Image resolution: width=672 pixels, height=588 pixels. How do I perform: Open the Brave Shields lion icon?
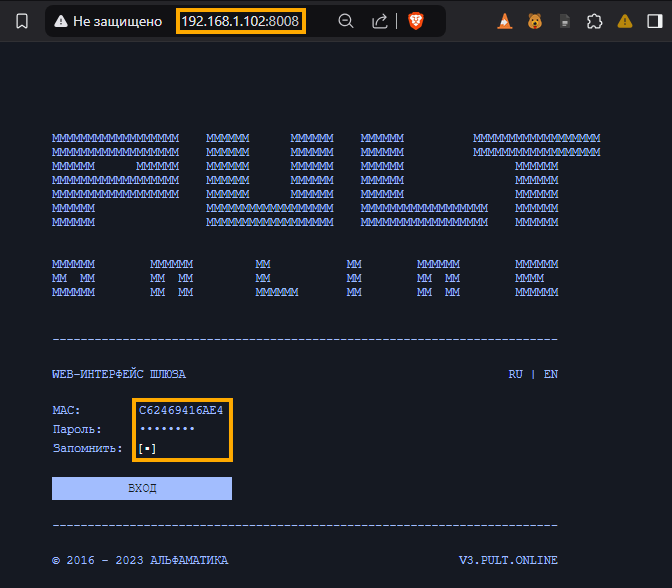416,21
